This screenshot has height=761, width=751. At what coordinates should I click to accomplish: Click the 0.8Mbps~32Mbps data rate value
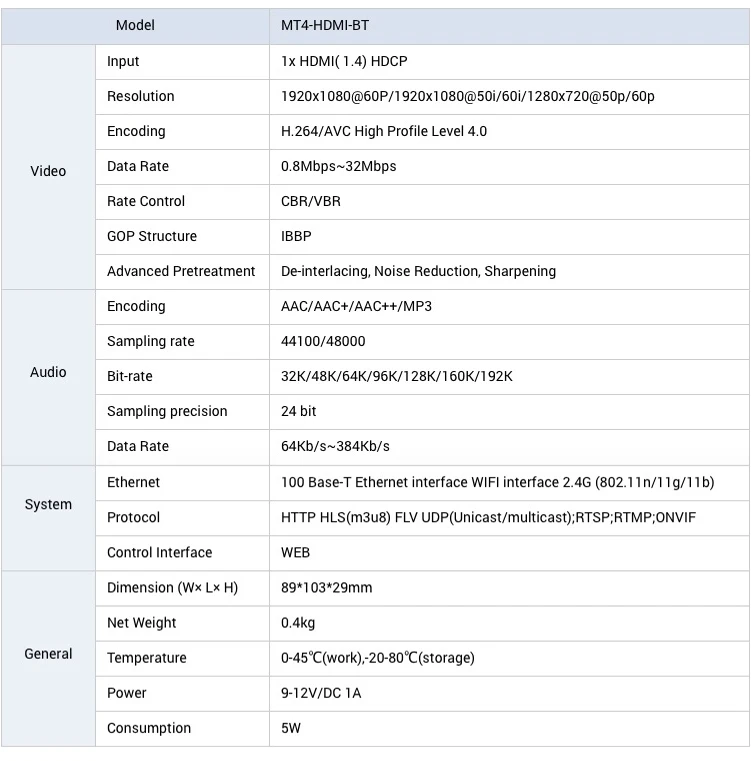click(x=338, y=166)
